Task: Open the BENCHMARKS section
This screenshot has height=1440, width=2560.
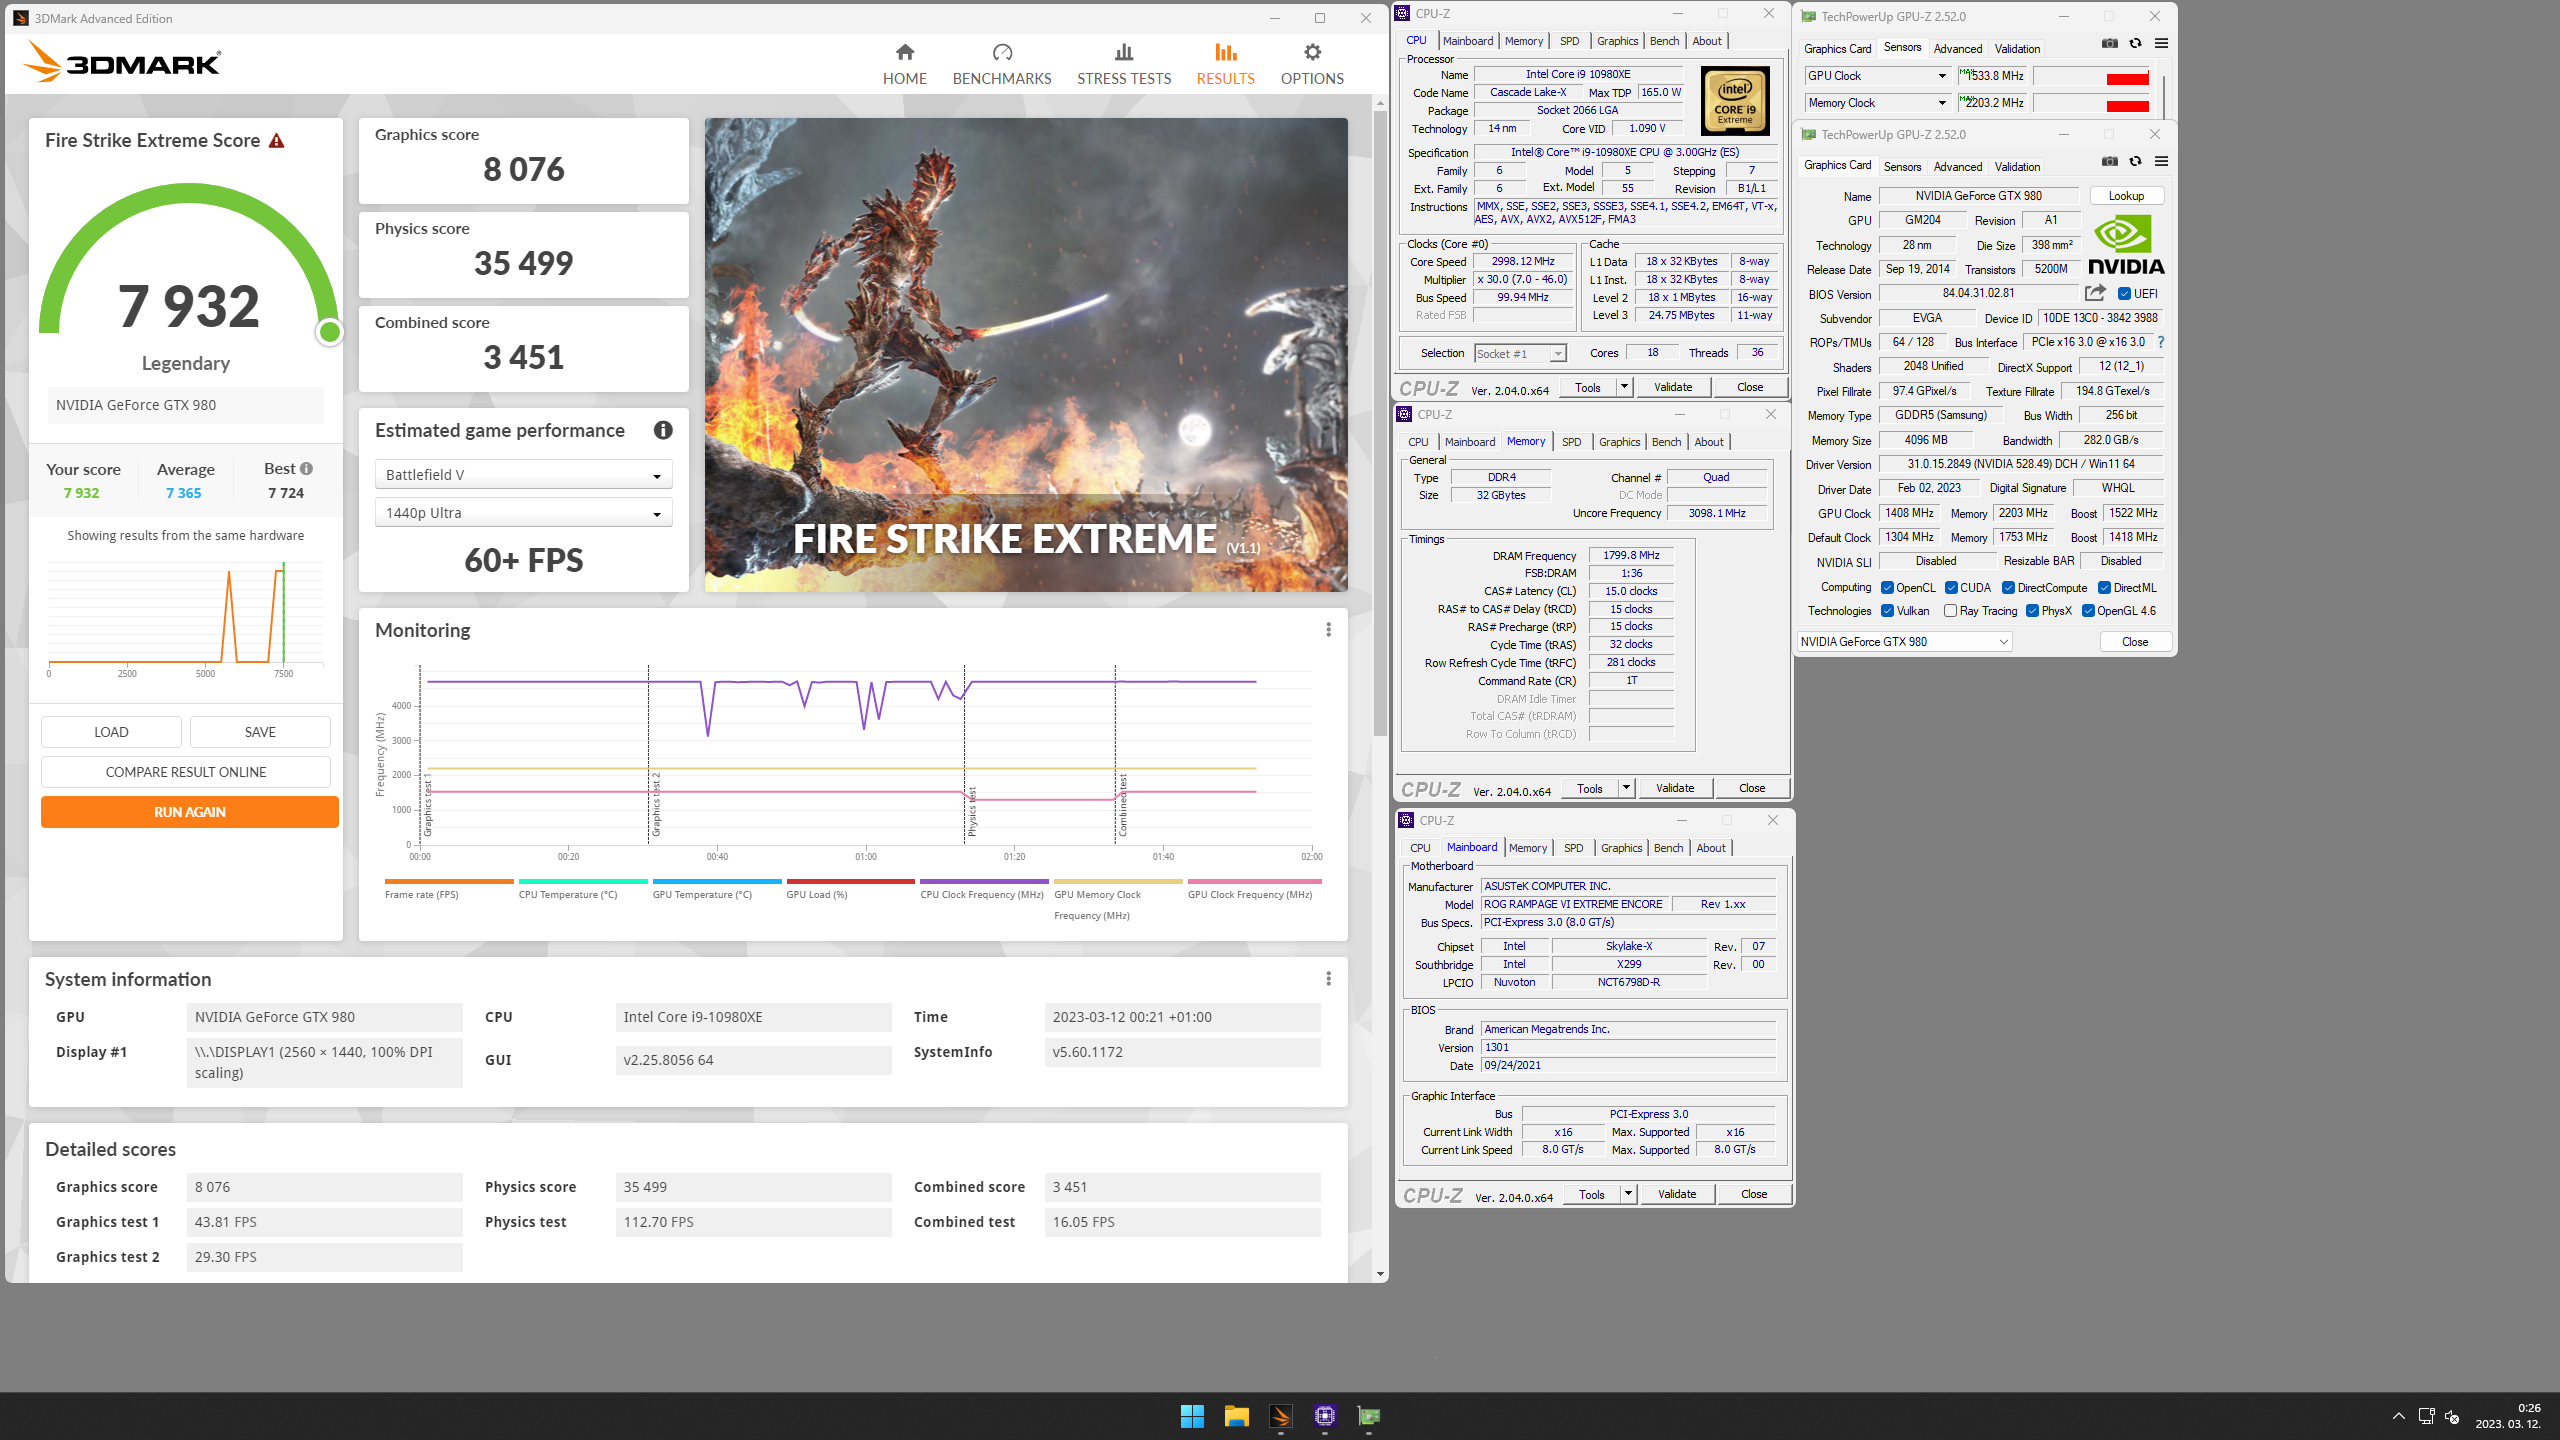Action: tap(1002, 65)
